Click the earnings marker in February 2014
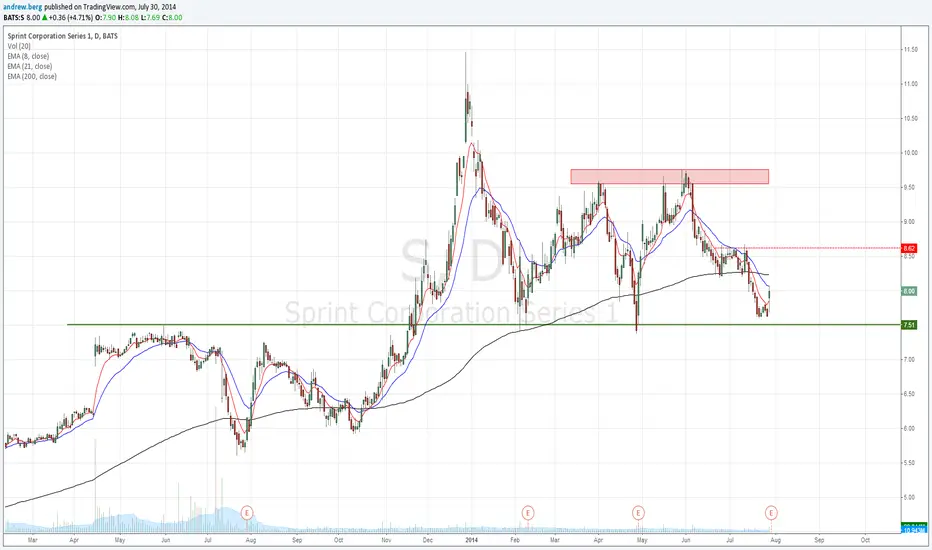 coord(527,513)
